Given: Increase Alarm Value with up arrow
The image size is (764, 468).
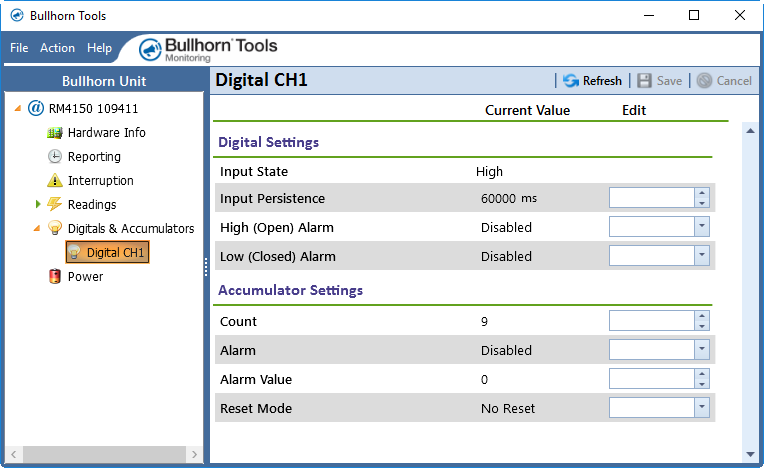Looking at the screenshot, I should tap(702, 374).
